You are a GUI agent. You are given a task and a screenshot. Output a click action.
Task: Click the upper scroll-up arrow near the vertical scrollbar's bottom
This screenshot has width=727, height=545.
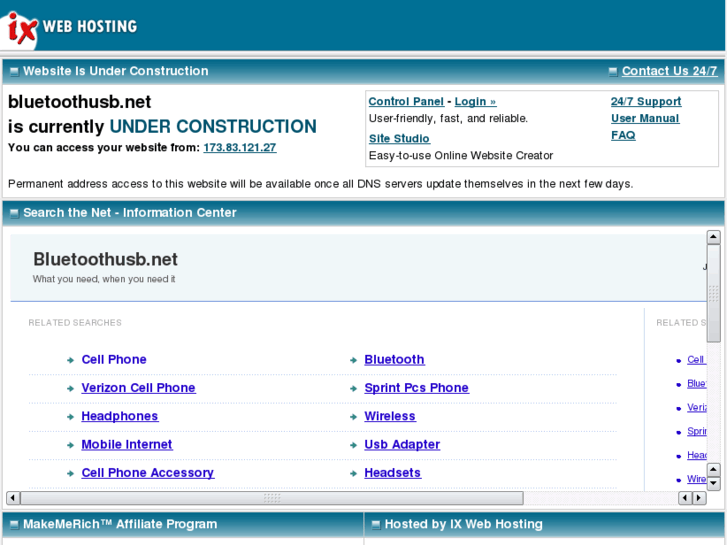[714, 469]
